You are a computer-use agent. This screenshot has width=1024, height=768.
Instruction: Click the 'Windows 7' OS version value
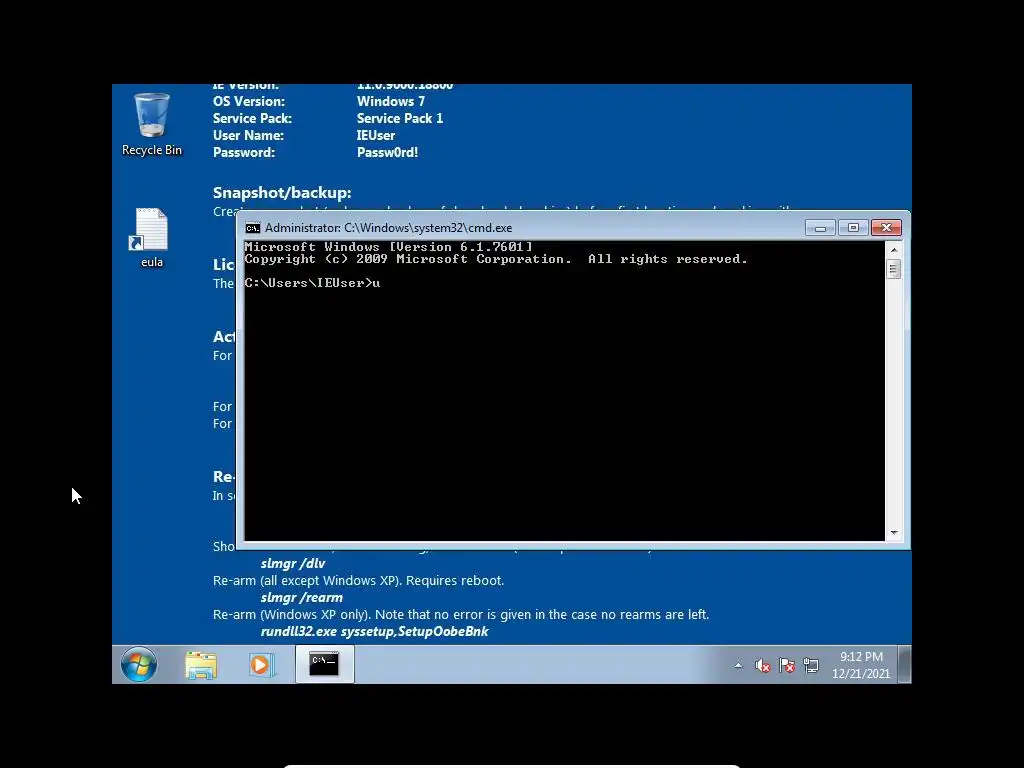(391, 101)
